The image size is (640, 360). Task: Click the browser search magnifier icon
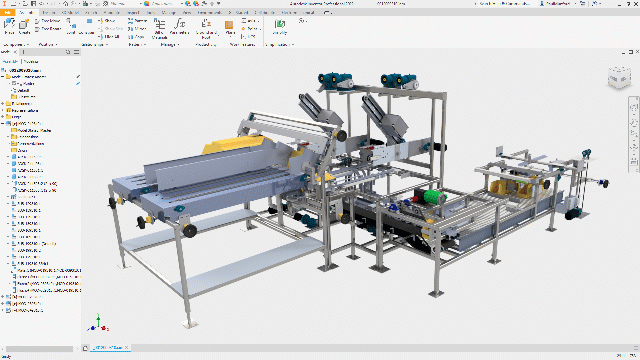point(68,52)
